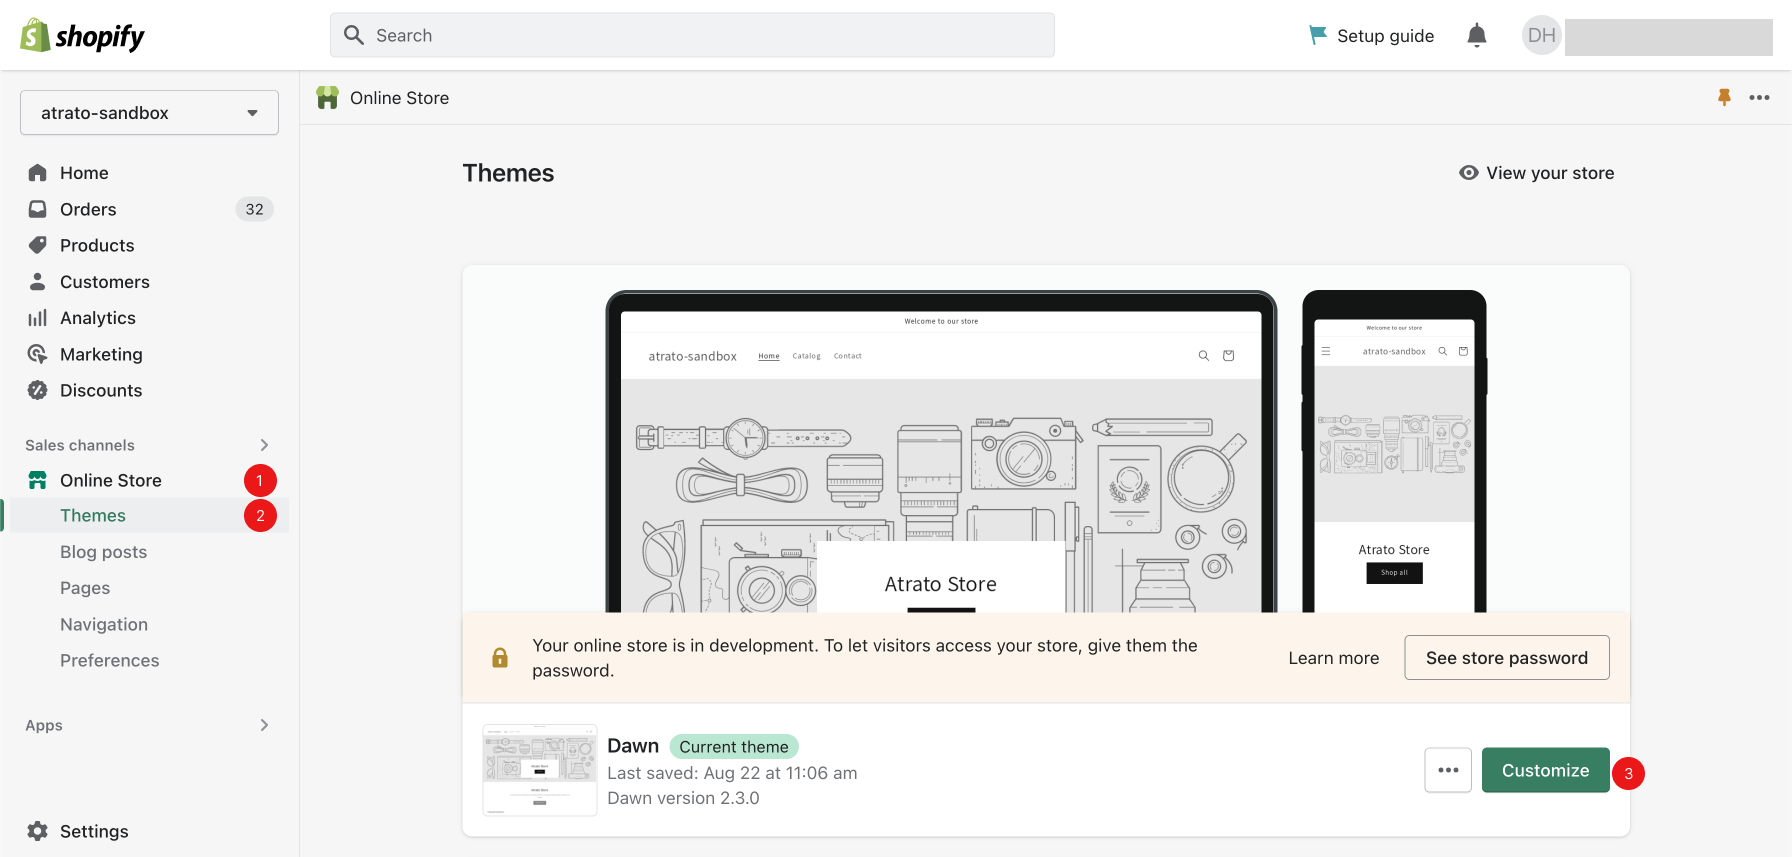Open the Setup guide

click(1371, 36)
